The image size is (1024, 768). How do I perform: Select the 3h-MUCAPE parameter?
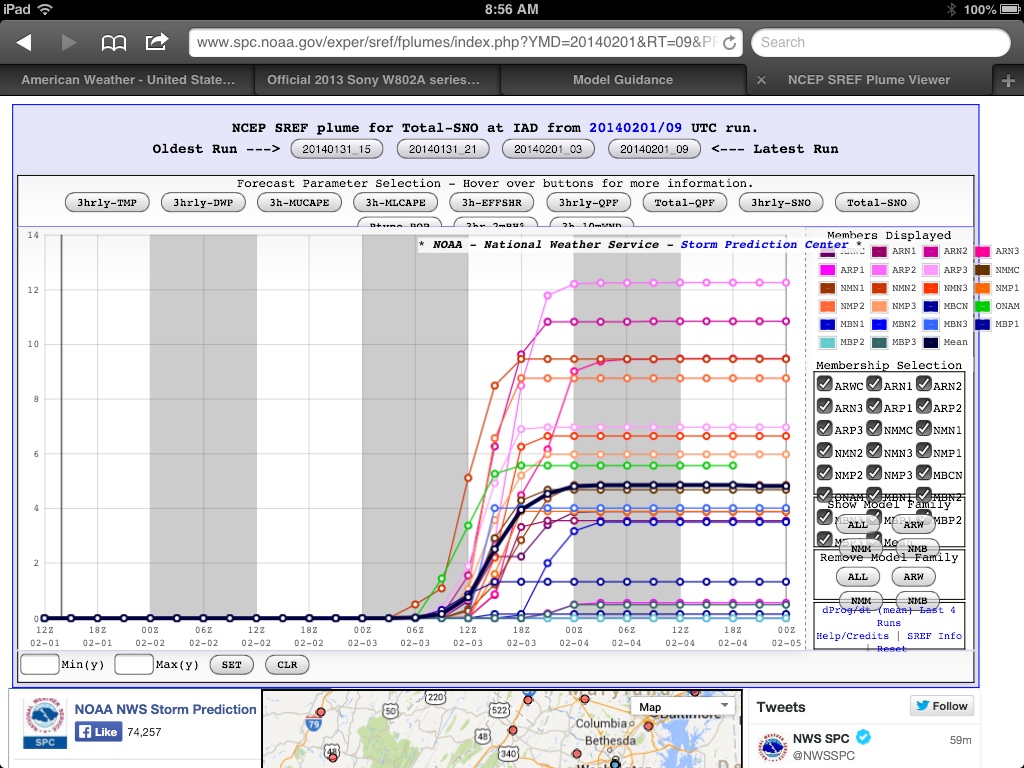click(x=299, y=202)
